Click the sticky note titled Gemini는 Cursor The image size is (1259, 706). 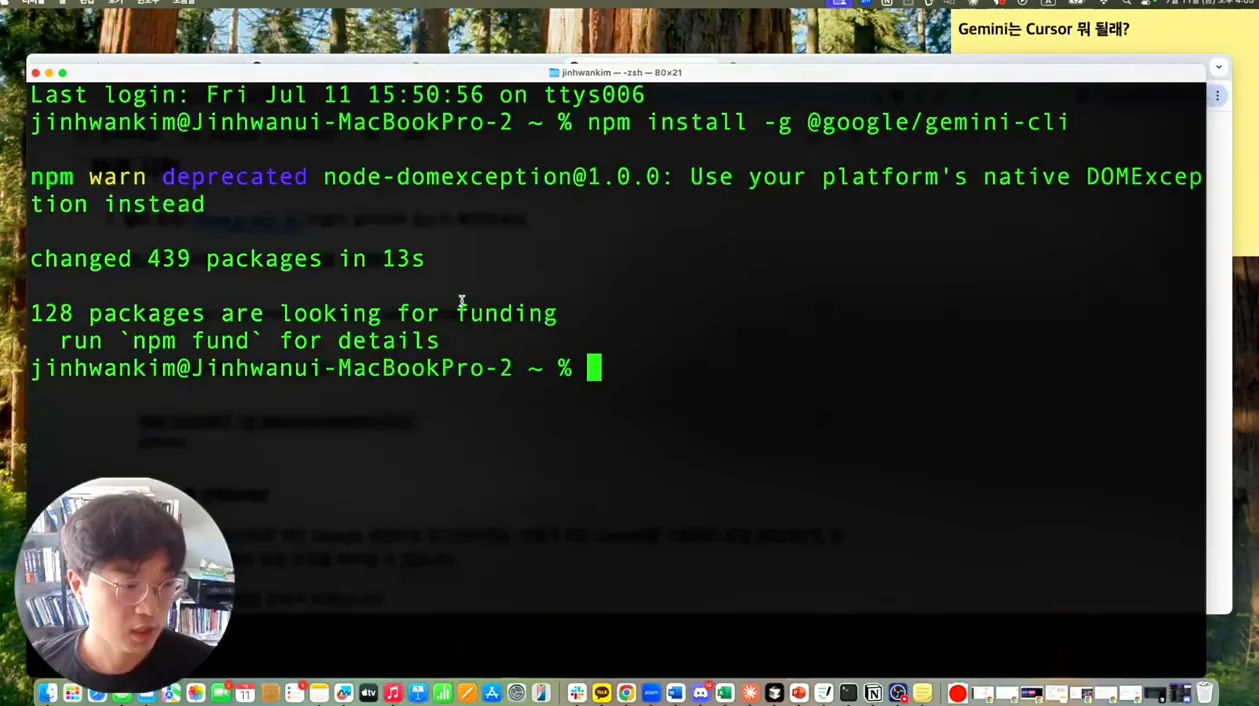[1044, 29]
